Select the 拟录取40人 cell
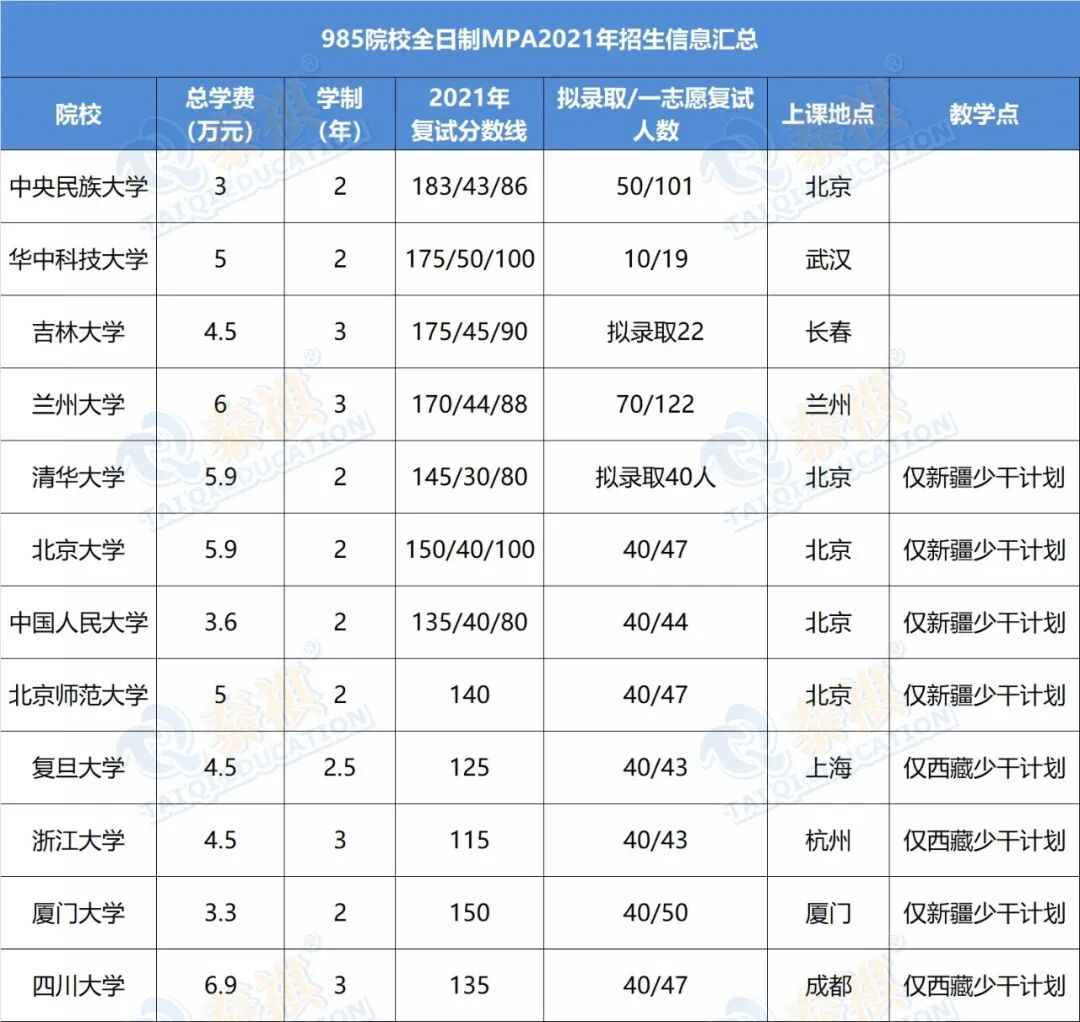This screenshot has height=1022, width=1080. pos(655,478)
